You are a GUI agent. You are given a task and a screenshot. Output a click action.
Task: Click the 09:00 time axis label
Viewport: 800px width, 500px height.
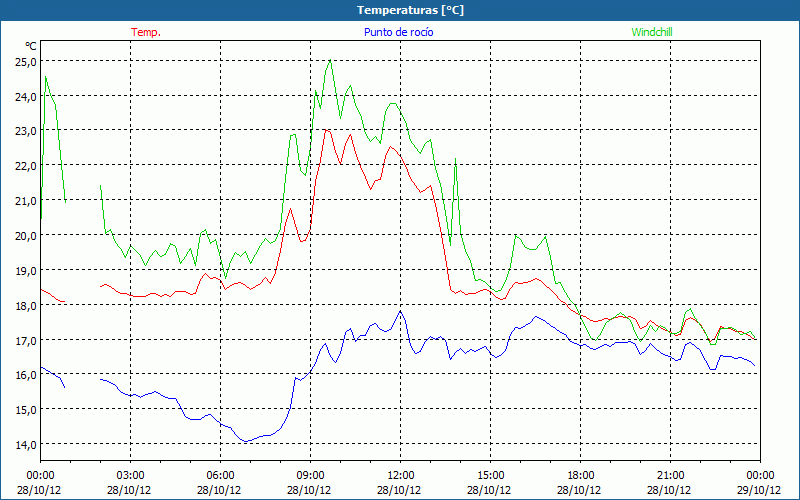point(310,475)
